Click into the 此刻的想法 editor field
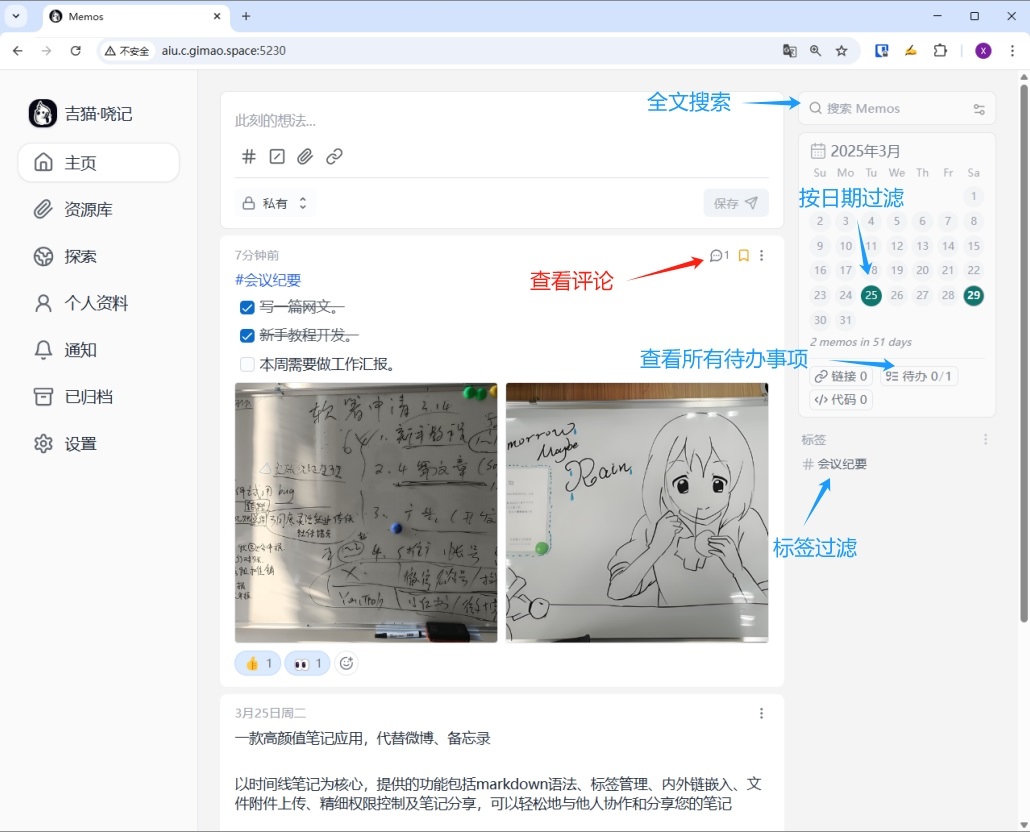Screen dimensions: 1030x832 (x=501, y=120)
